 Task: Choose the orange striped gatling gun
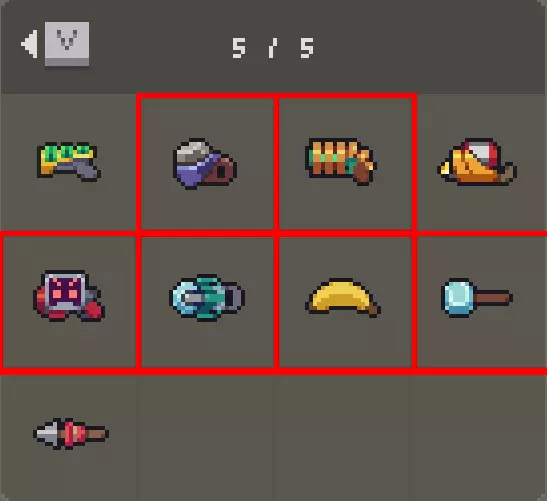click(x=340, y=162)
